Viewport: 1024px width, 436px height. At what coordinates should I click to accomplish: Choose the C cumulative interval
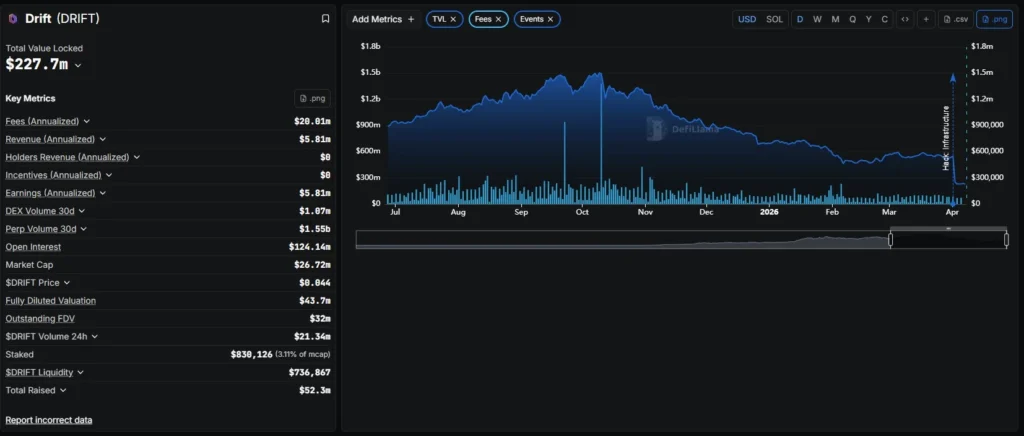click(x=884, y=19)
